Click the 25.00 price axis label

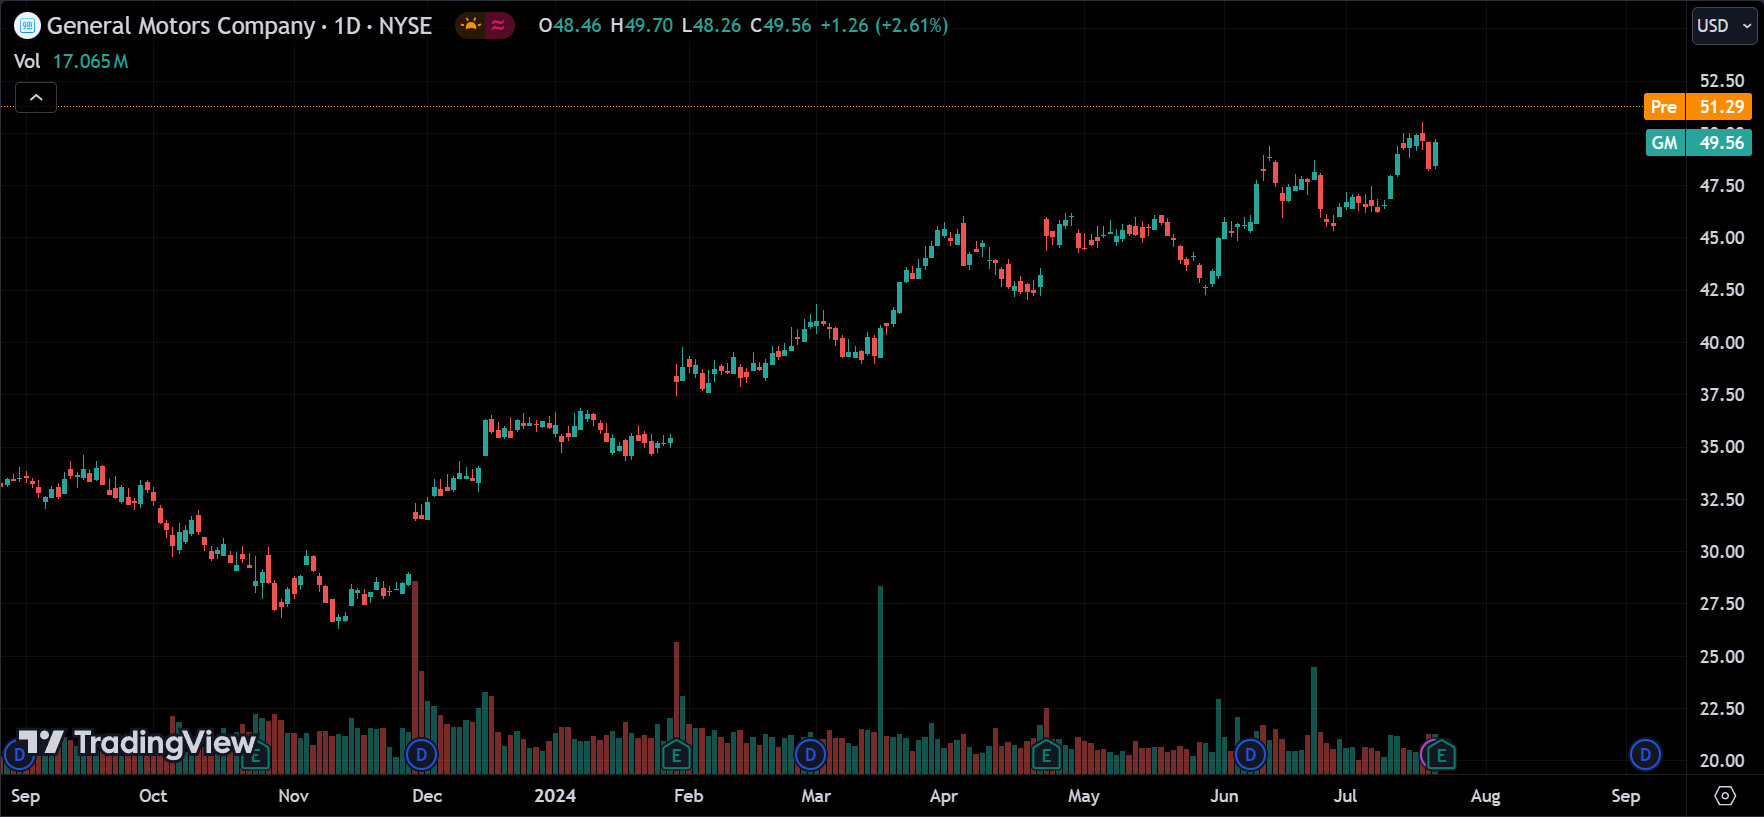[x=1722, y=657]
